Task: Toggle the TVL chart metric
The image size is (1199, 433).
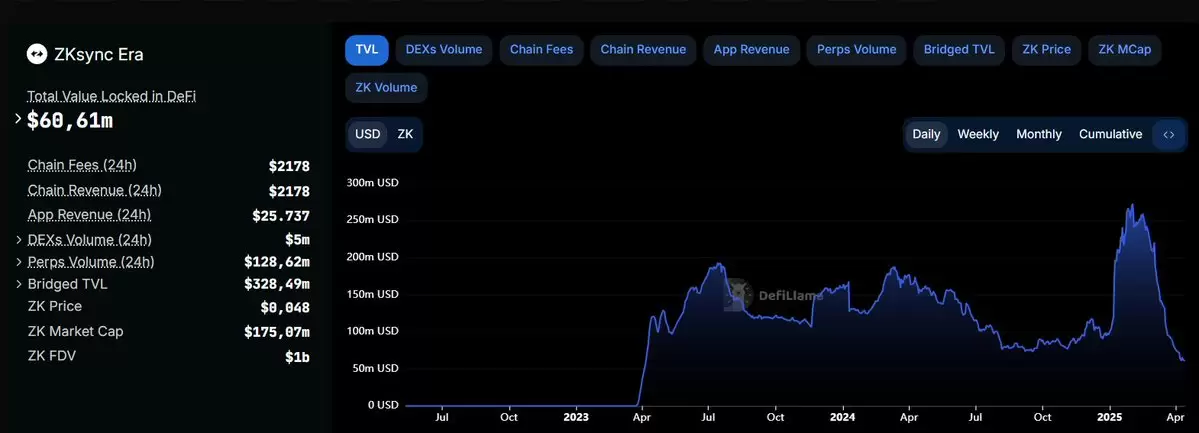Action: (x=367, y=50)
